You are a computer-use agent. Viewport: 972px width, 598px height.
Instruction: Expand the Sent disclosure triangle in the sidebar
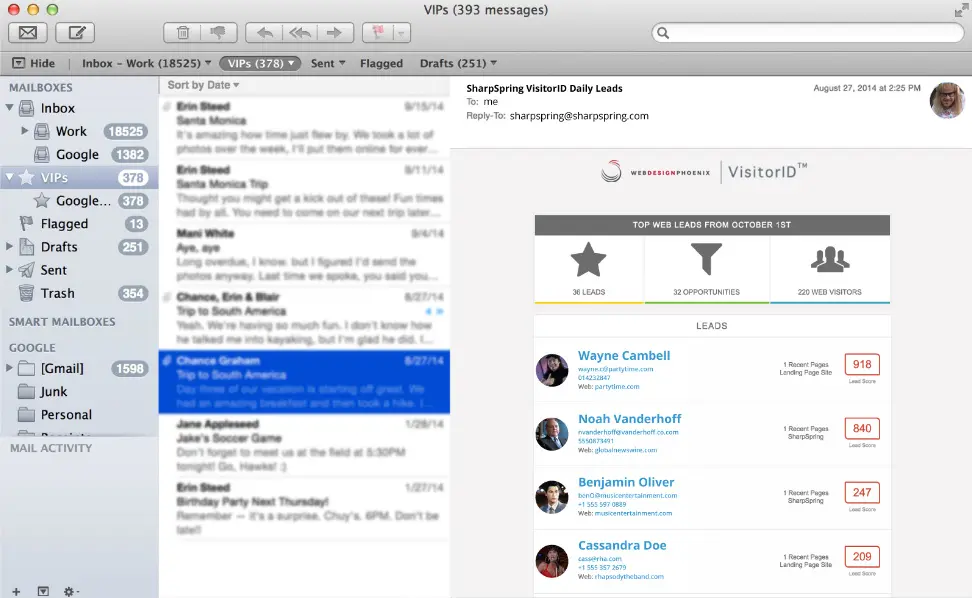[x=9, y=270]
